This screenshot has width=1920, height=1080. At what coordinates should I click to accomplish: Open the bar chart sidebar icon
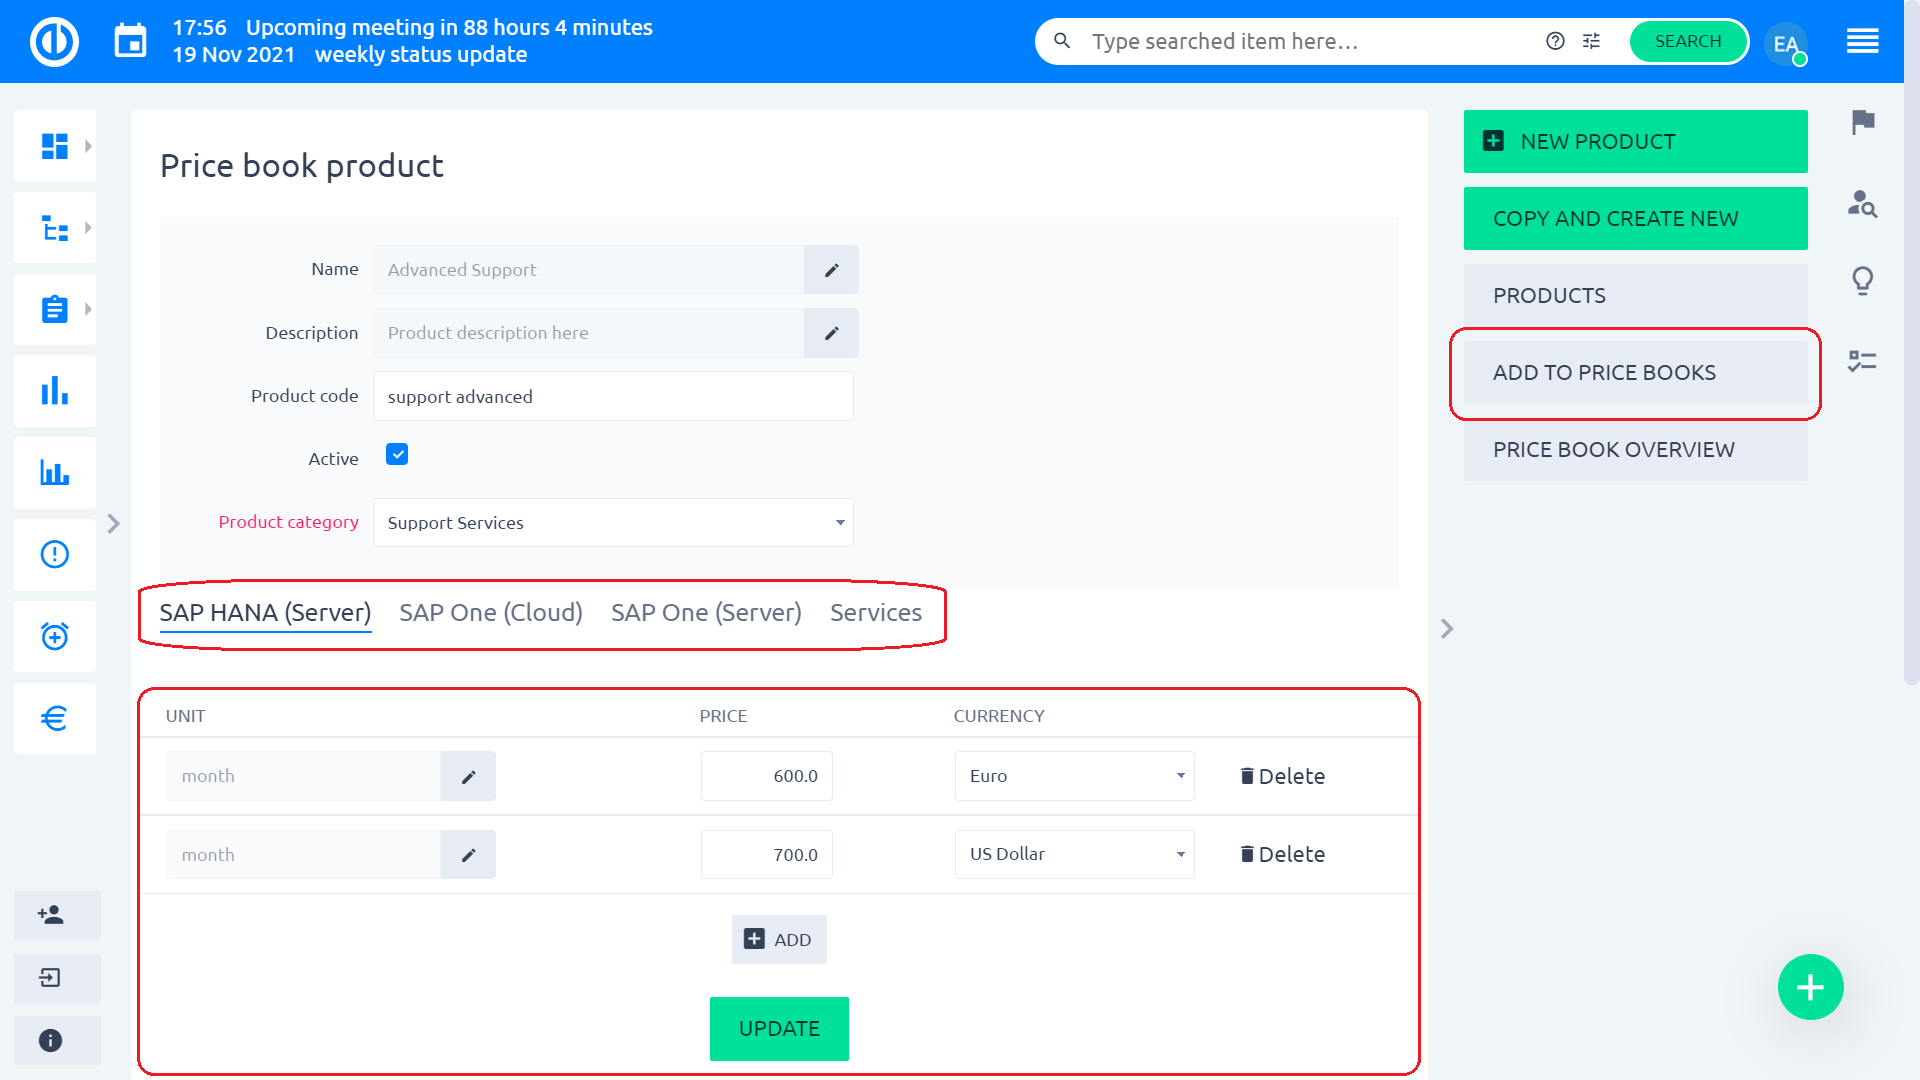point(55,391)
